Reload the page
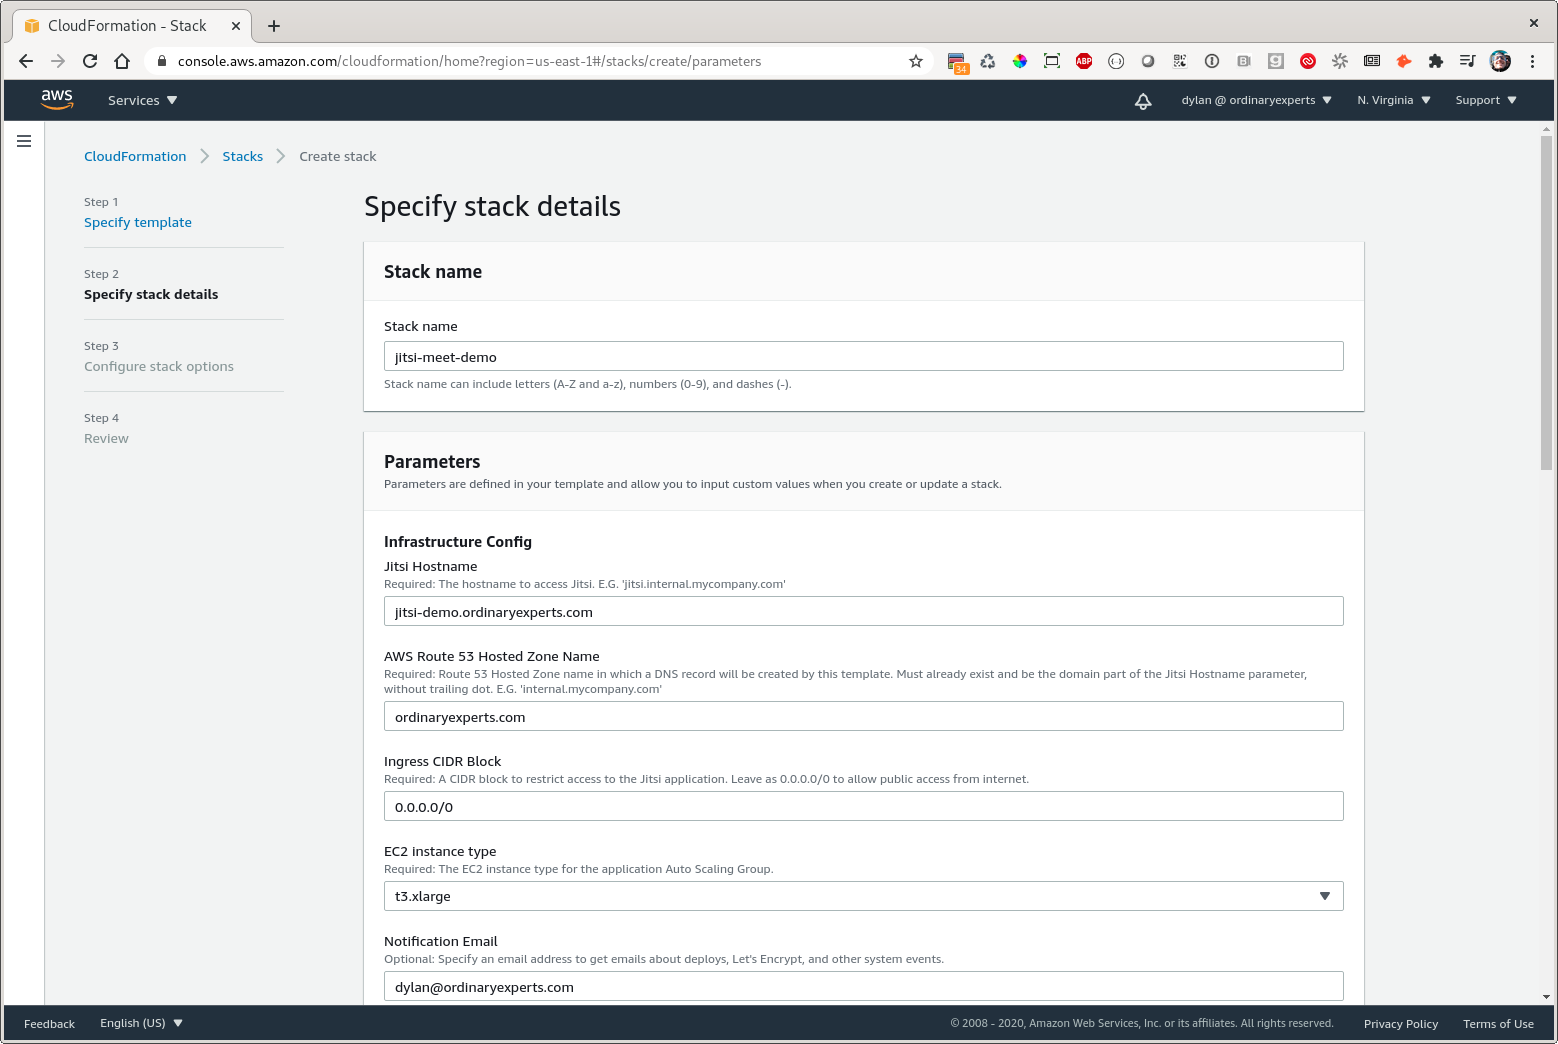Image resolution: width=1558 pixels, height=1044 pixels. point(90,61)
